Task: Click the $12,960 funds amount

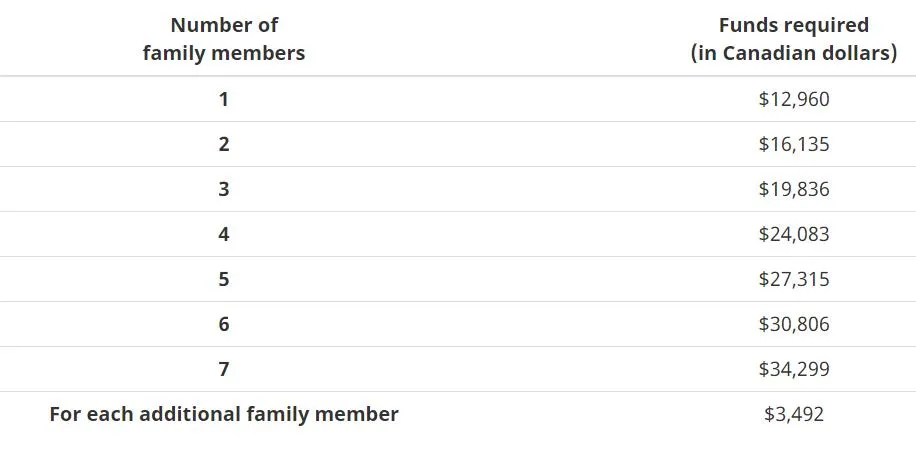Action: (x=794, y=99)
